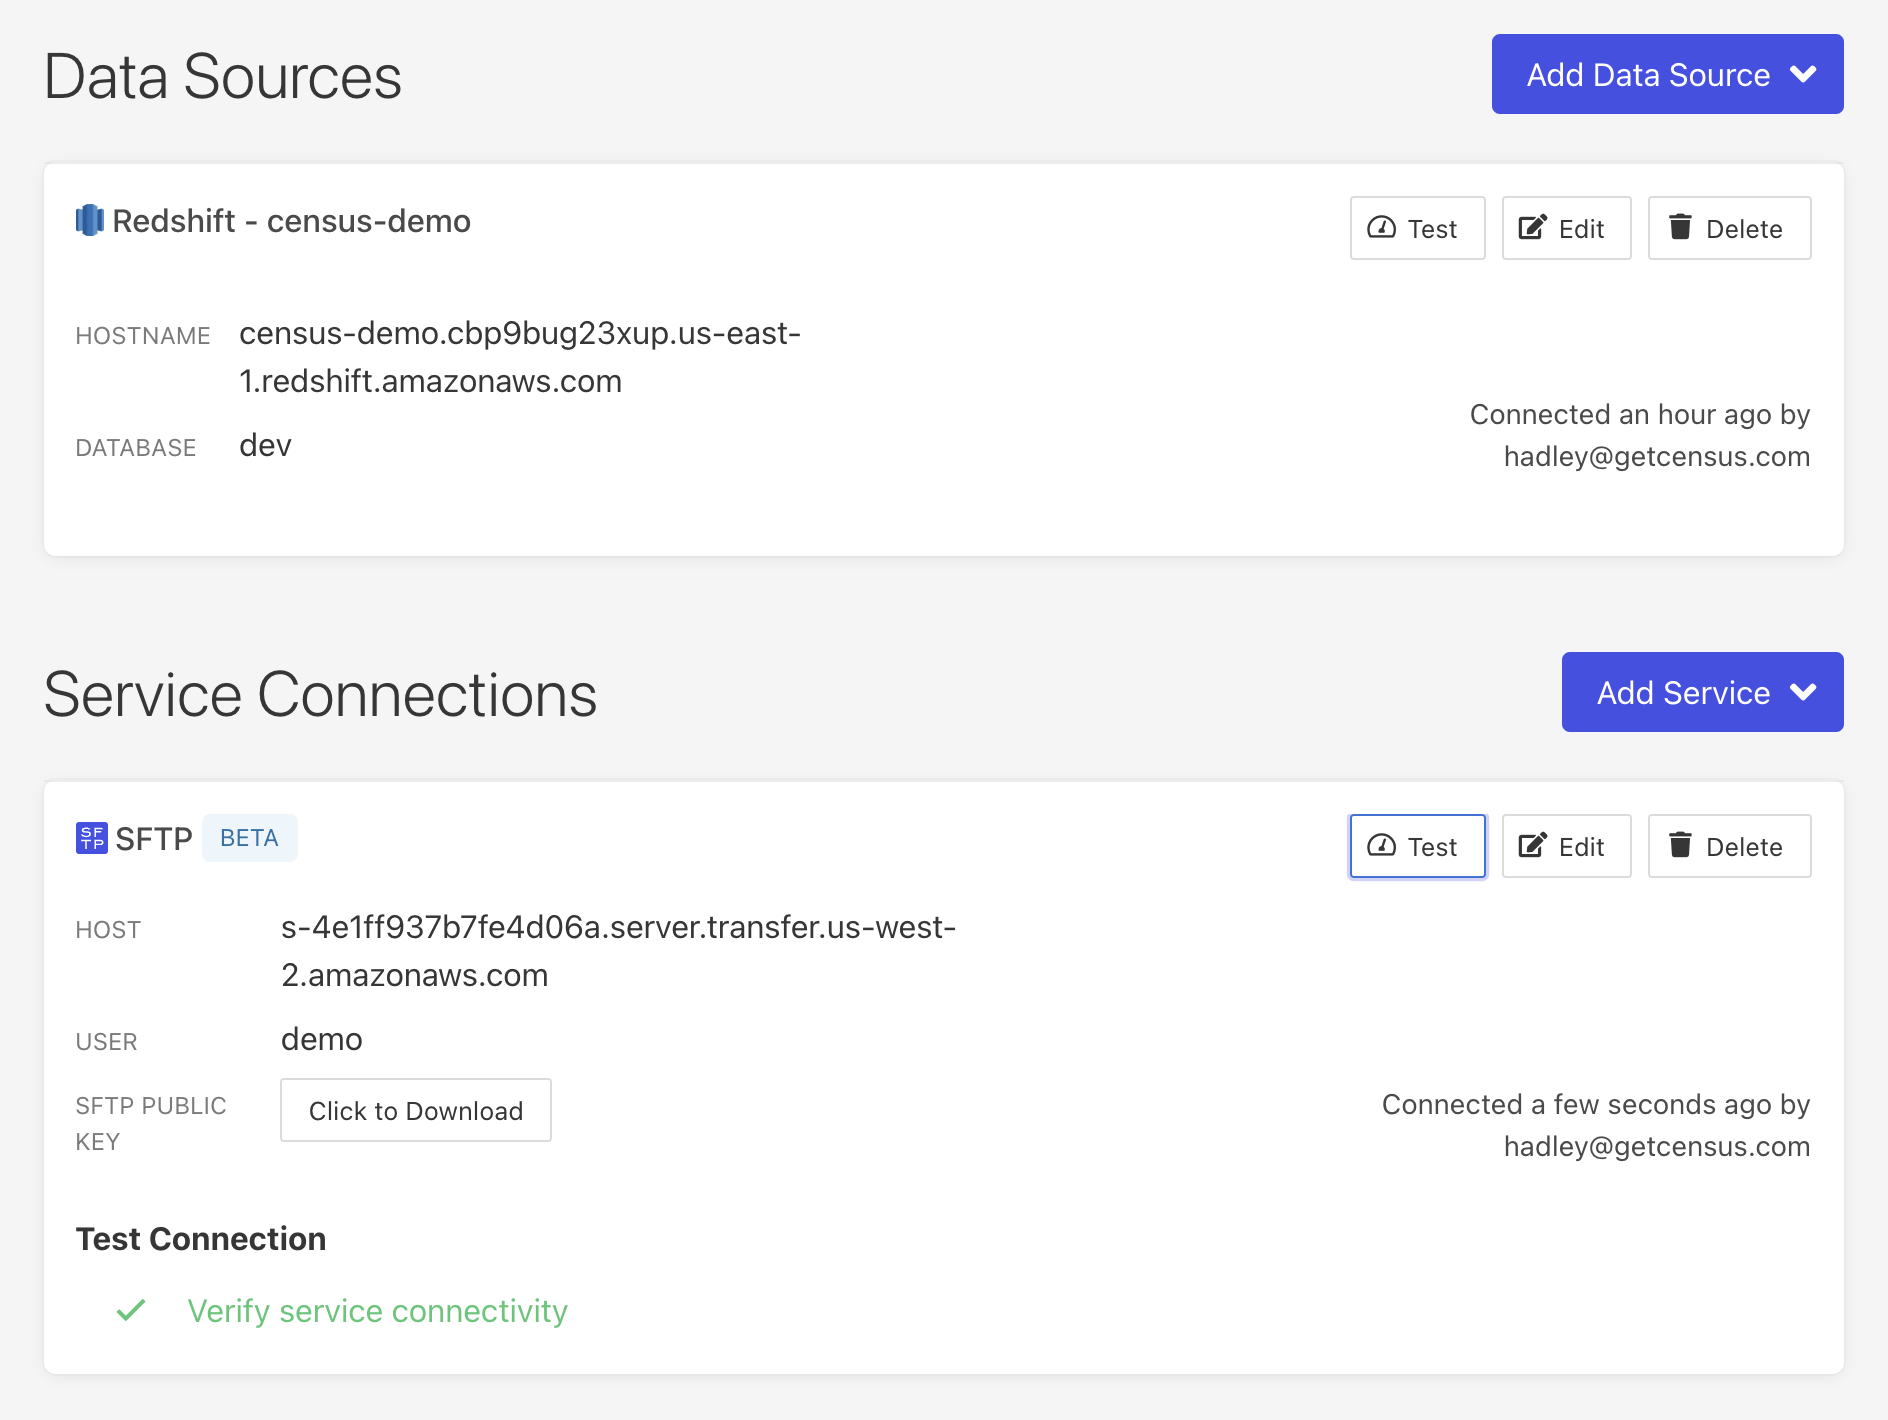Click the Test Connection heading
Image resolution: width=1888 pixels, height=1420 pixels.
coord(201,1239)
